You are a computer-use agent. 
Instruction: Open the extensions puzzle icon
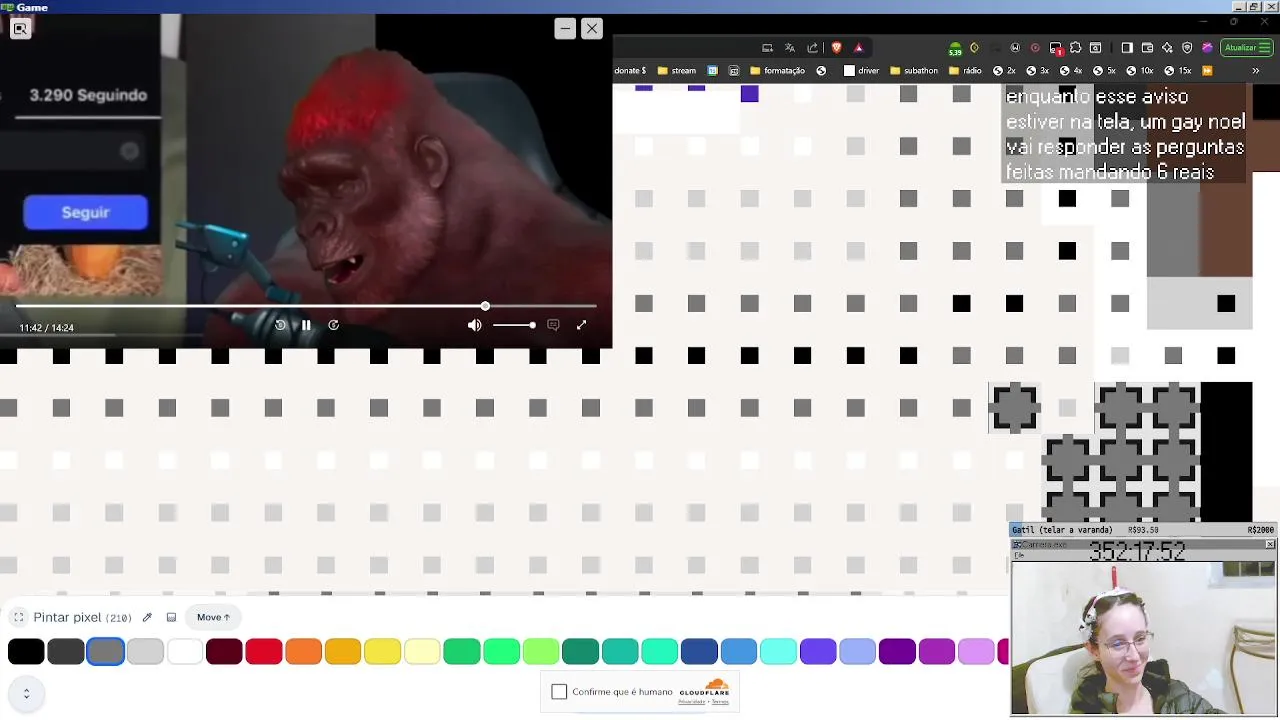pos(1075,47)
